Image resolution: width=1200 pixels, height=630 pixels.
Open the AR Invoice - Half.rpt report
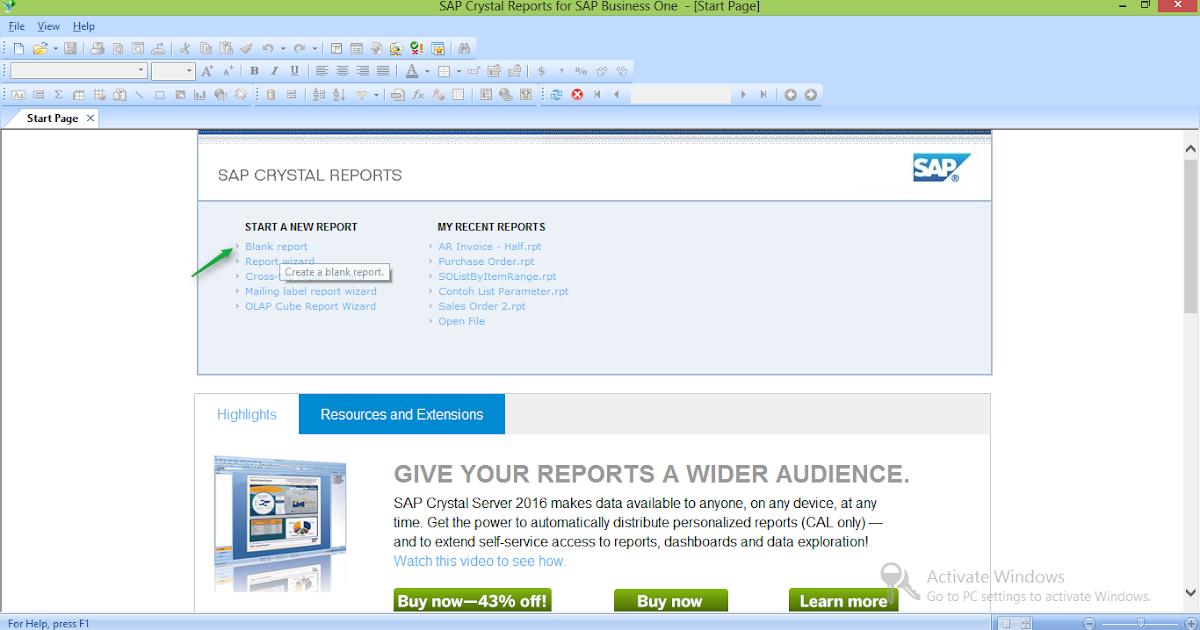[489, 246]
